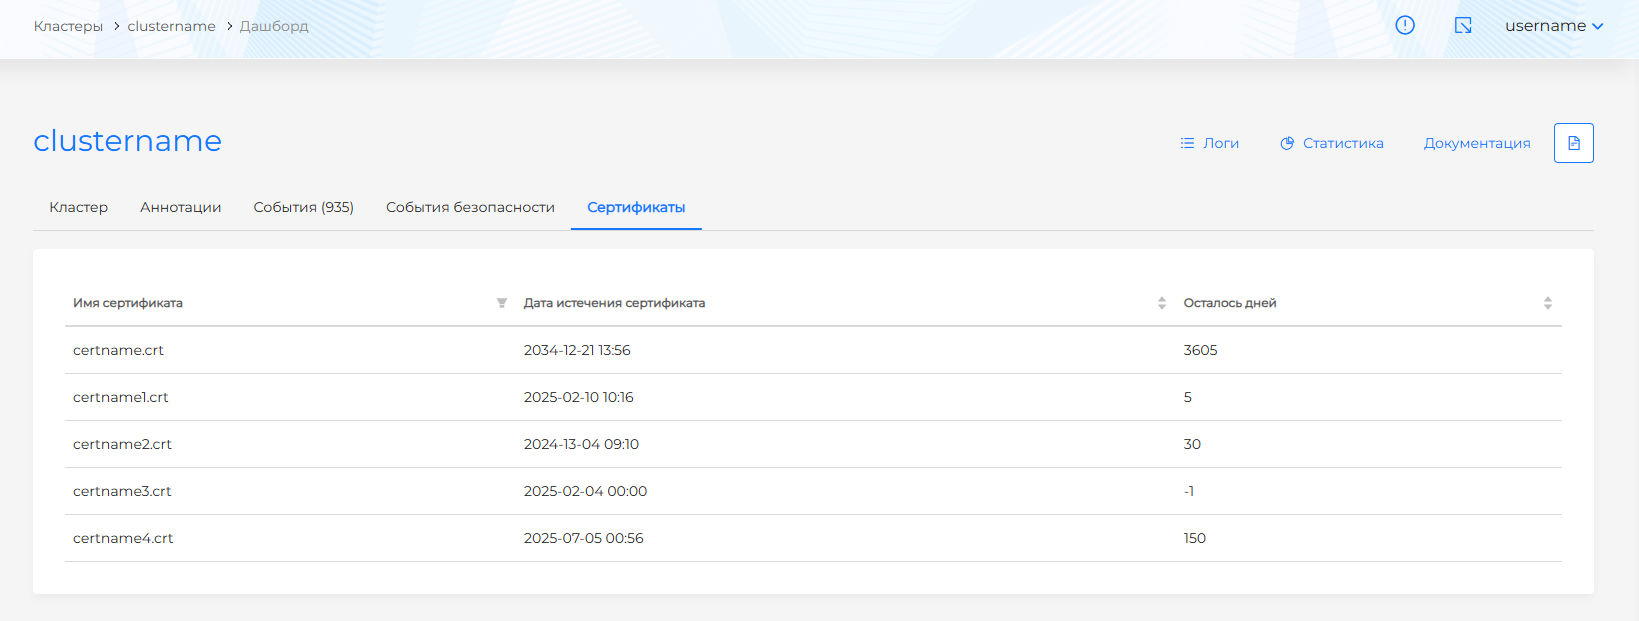Click the document icon button beside Документация

(x=1573, y=143)
